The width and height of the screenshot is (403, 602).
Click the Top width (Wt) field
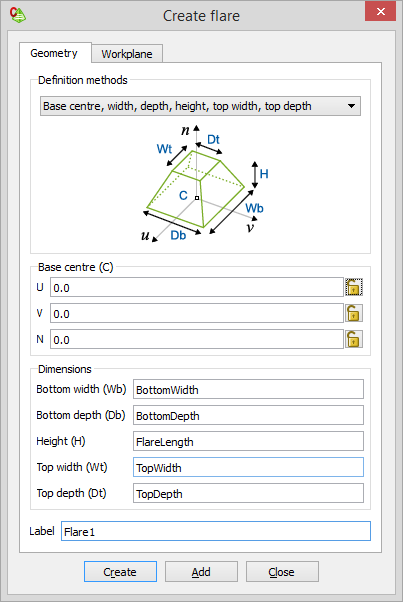(248, 467)
